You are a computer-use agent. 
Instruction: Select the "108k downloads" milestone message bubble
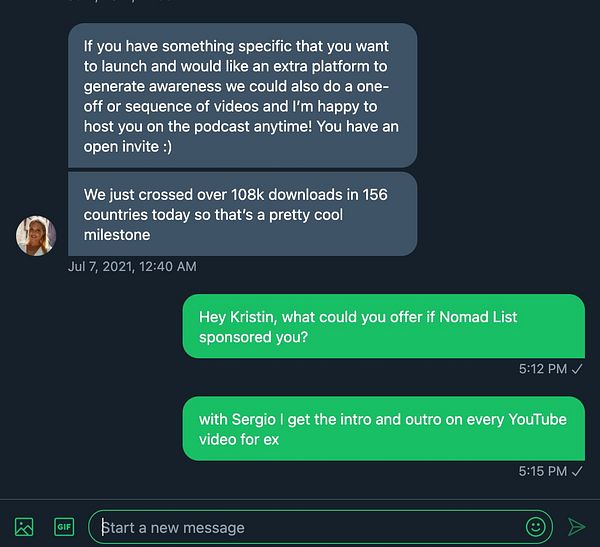coord(242,214)
